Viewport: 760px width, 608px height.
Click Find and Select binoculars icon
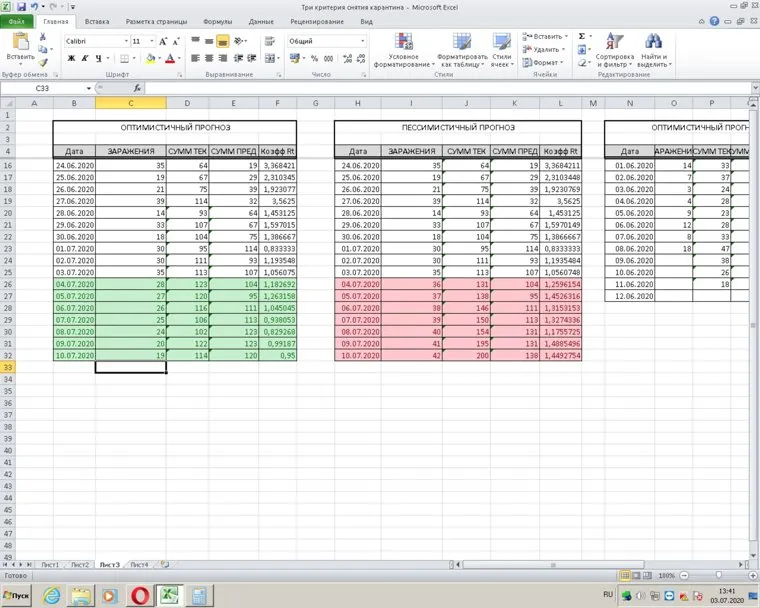tap(654, 42)
